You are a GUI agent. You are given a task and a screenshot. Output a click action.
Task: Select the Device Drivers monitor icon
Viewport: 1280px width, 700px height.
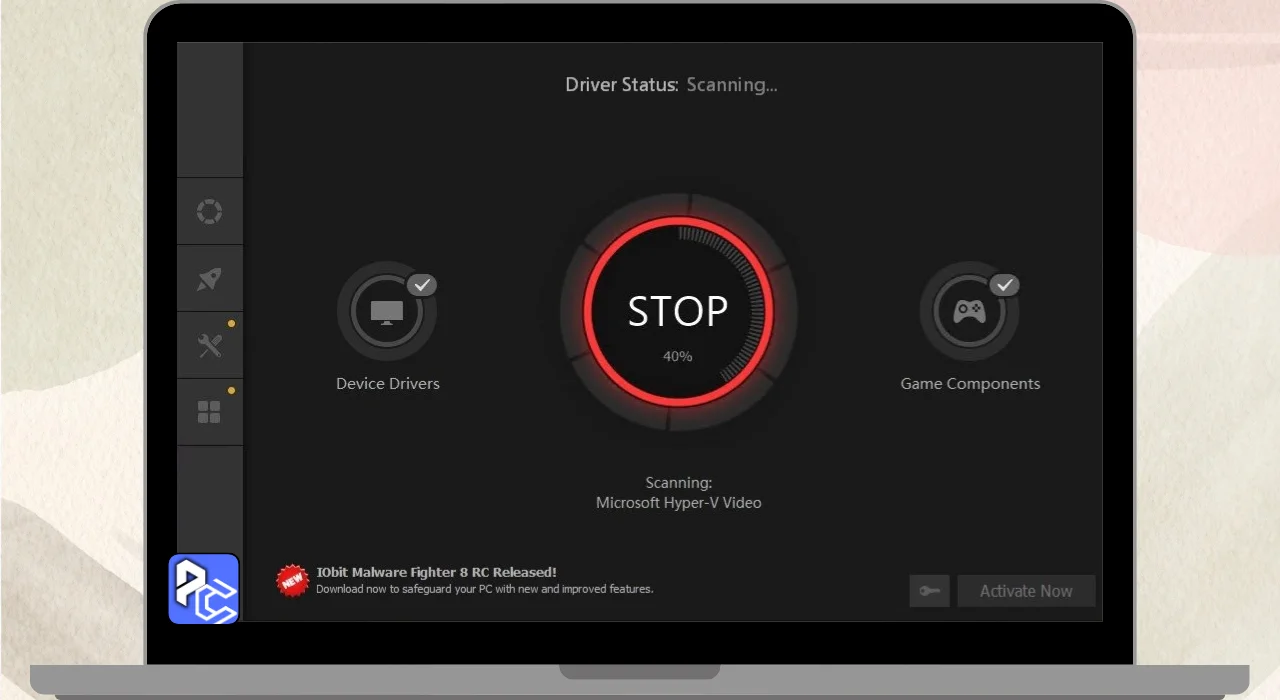387,312
